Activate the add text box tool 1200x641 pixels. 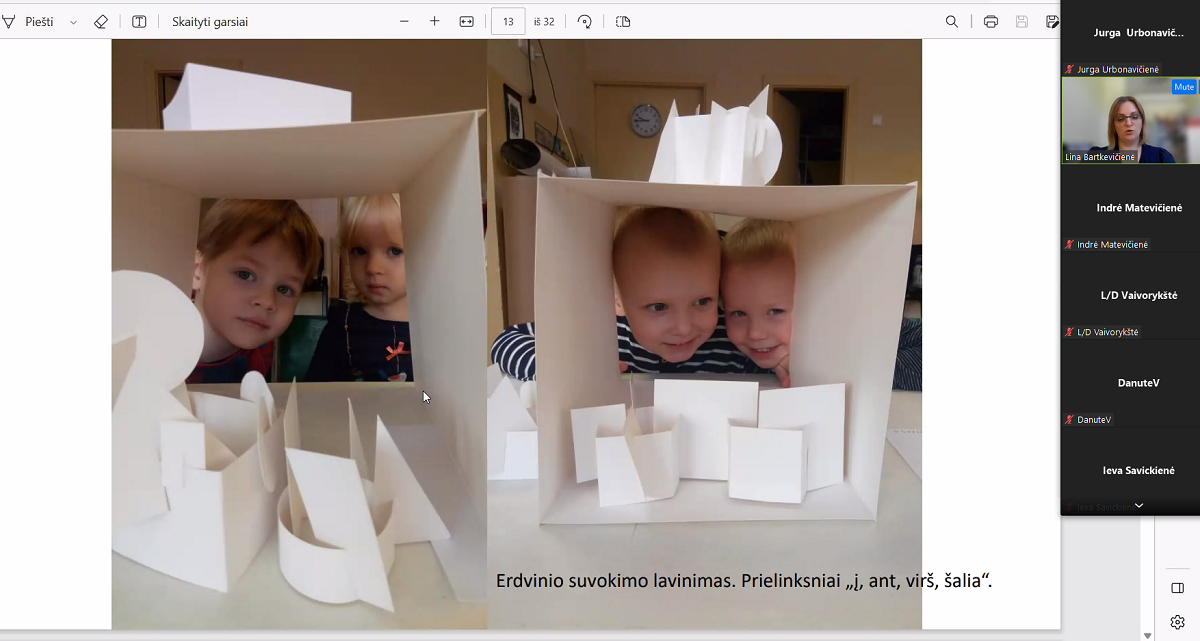point(139,21)
